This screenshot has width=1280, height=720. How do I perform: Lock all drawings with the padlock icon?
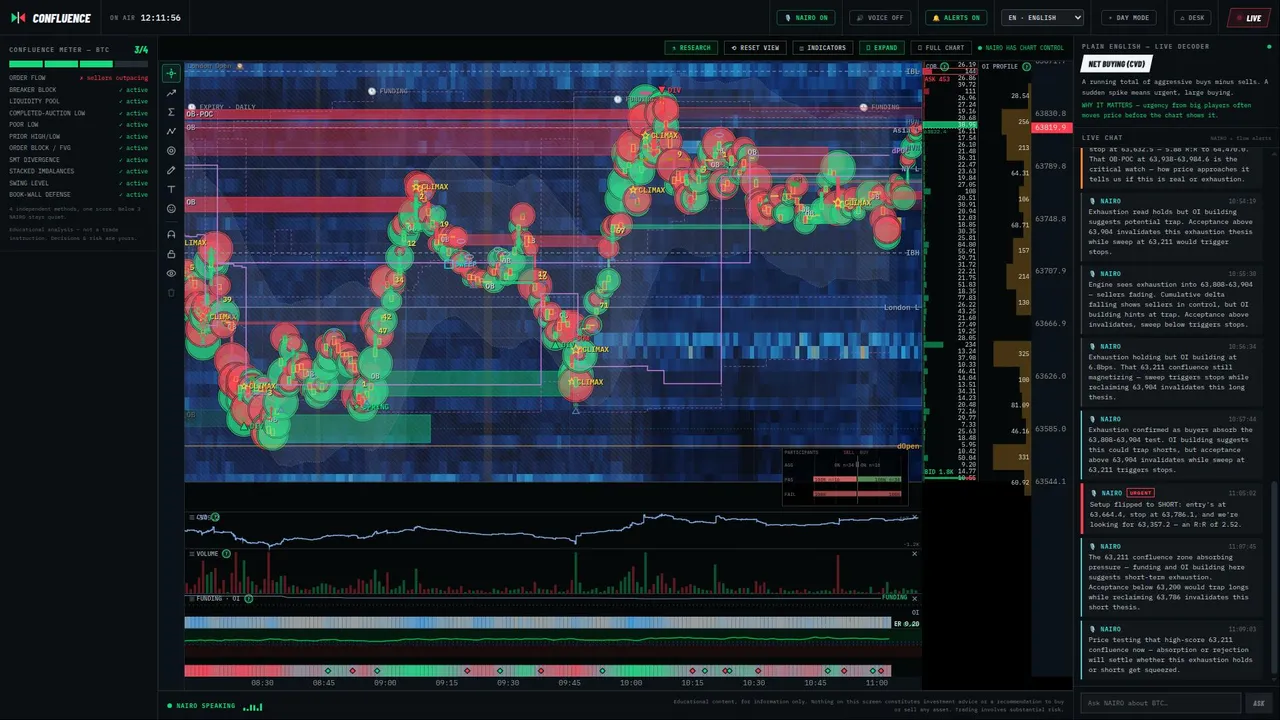[x=171, y=254]
